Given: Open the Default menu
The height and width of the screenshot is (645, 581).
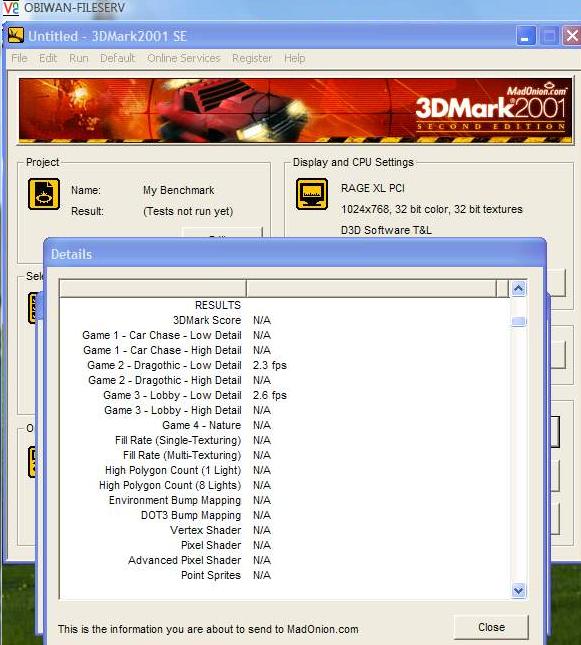Looking at the screenshot, I should (118, 58).
